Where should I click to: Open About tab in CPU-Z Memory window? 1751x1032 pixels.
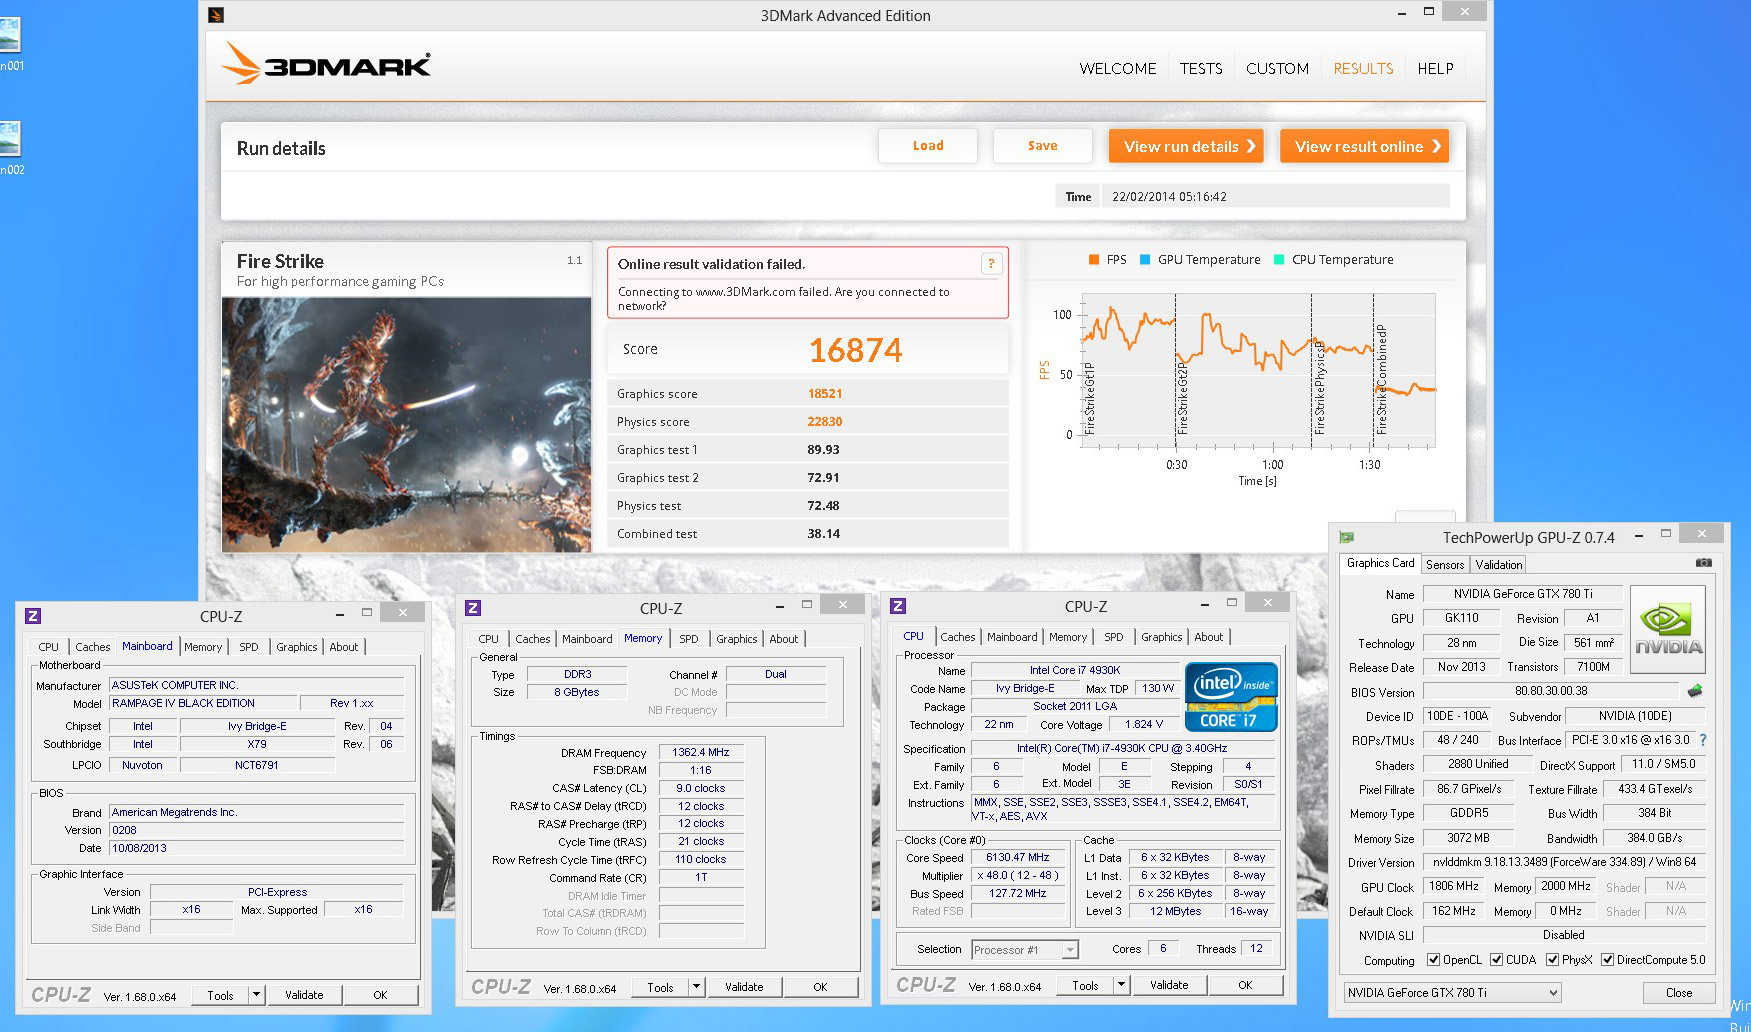coord(784,639)
